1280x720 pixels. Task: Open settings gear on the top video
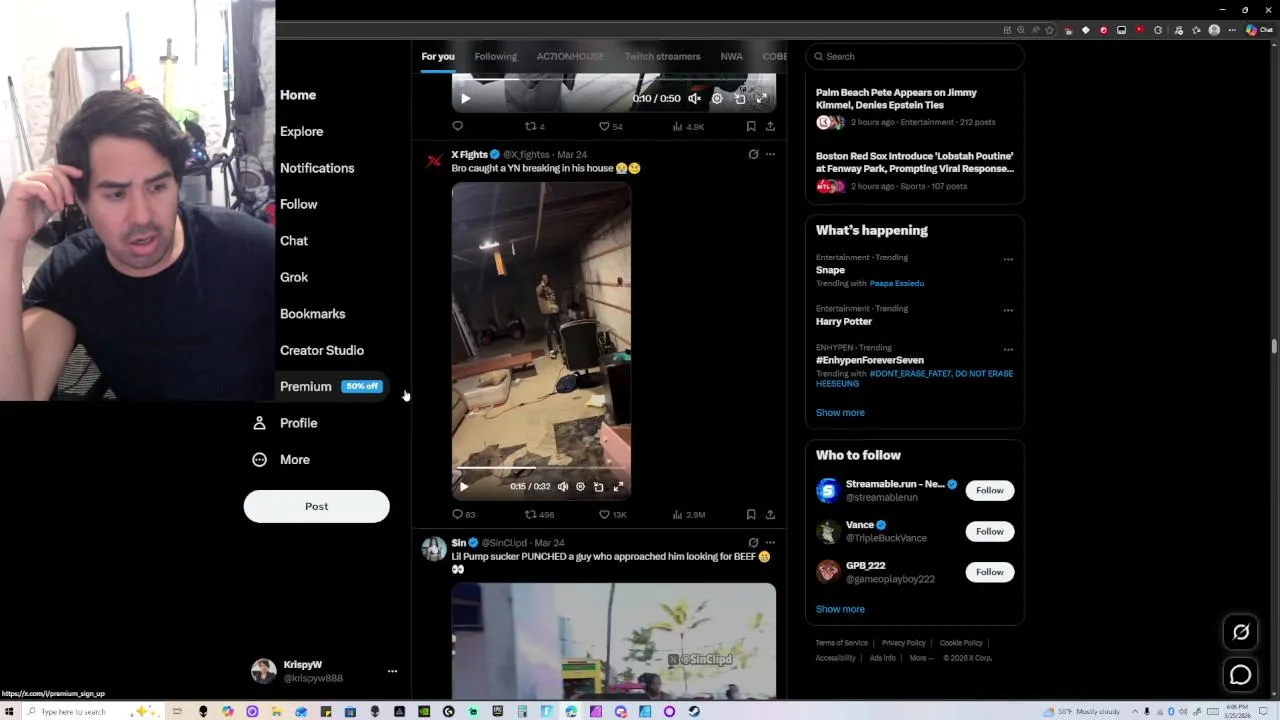point(717,98)
